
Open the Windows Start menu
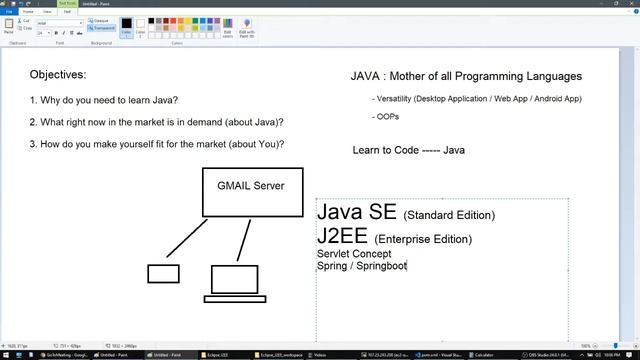pyautogui.click(x=6, y=355)
